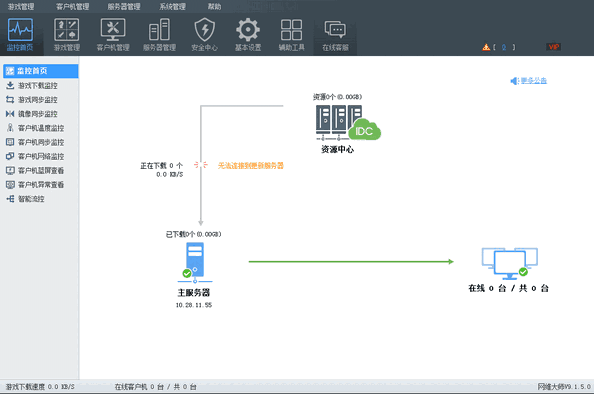
Task: Click status bar 在线客户机 count
Action: 155,387
